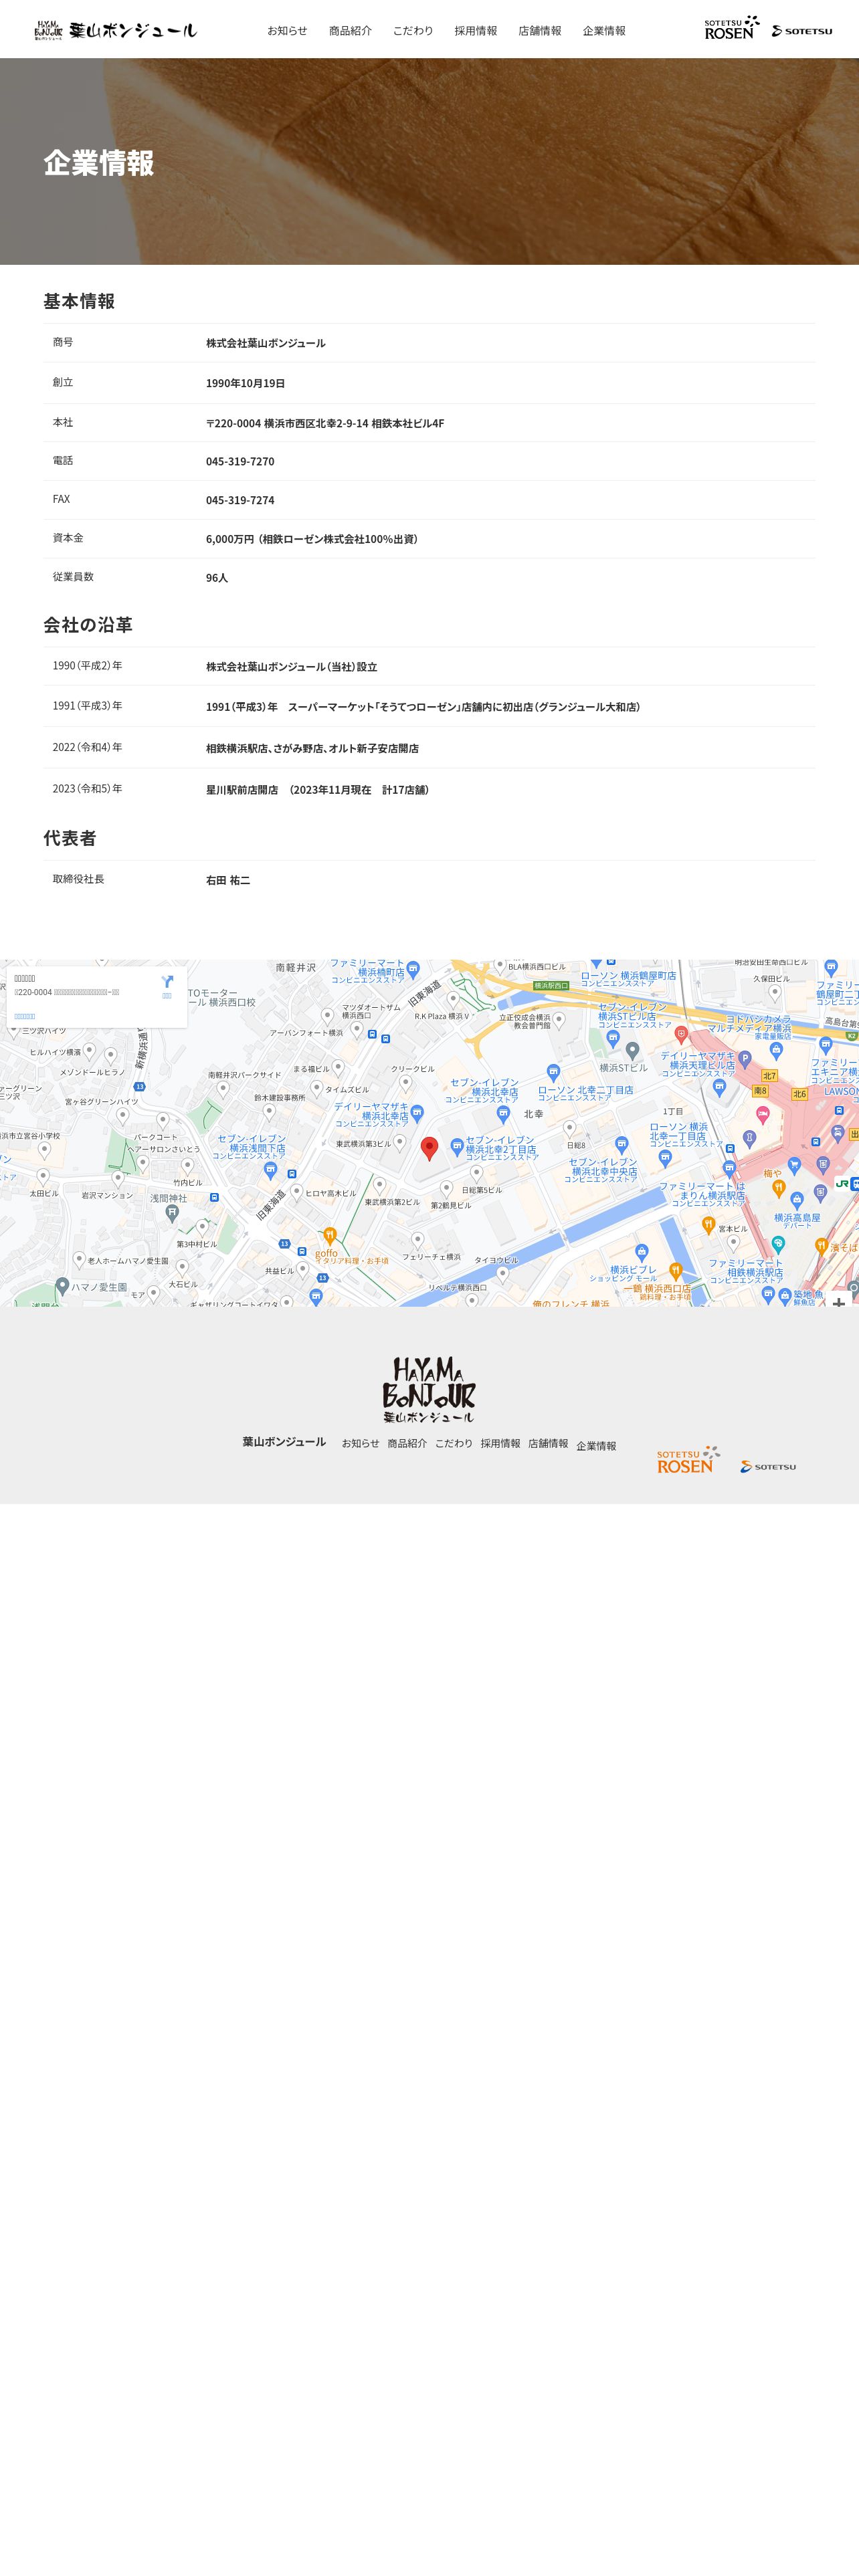859x2576 pixels.
Task: Click the employee count 96人
Action: 217,578
